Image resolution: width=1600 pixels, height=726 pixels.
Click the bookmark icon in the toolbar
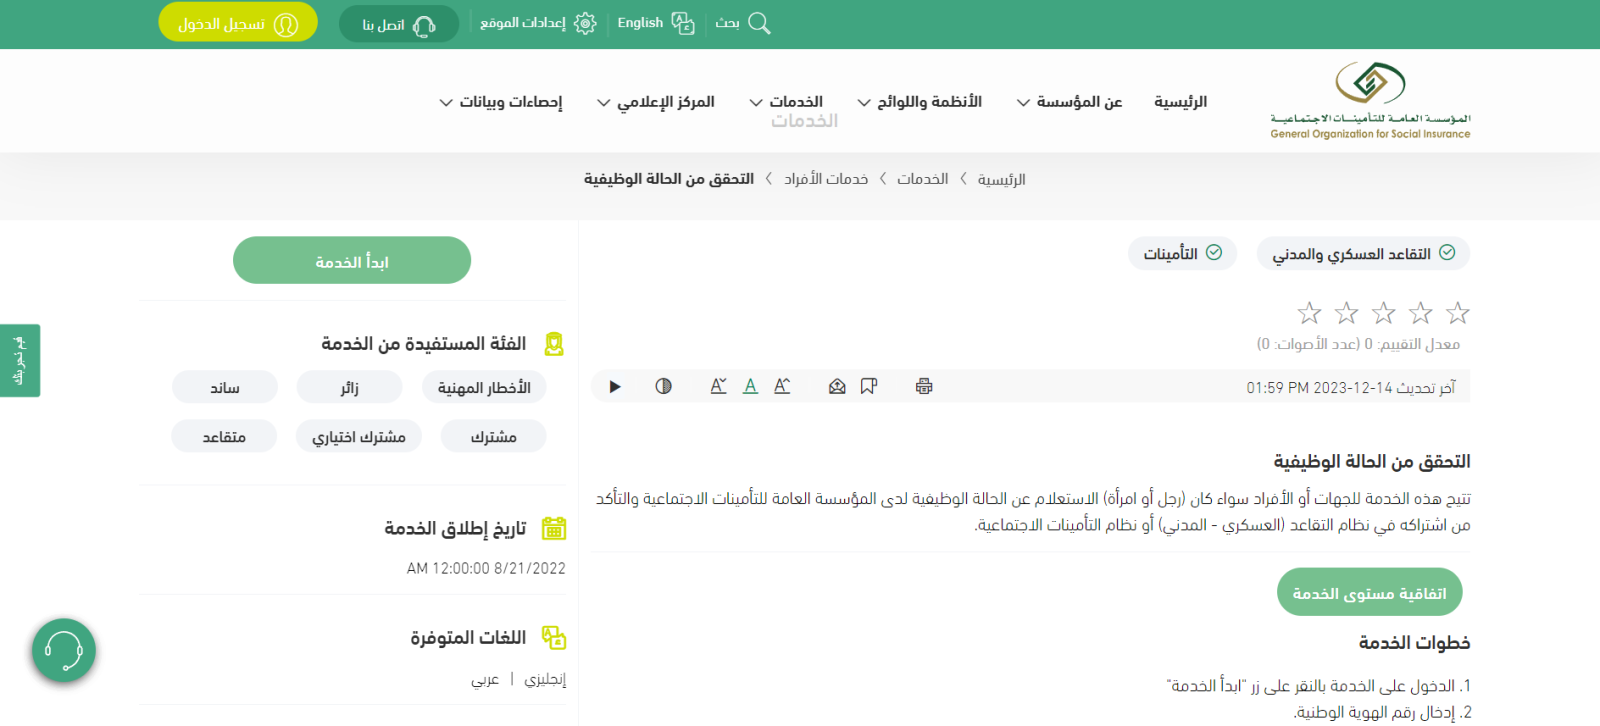coord(869,386)
